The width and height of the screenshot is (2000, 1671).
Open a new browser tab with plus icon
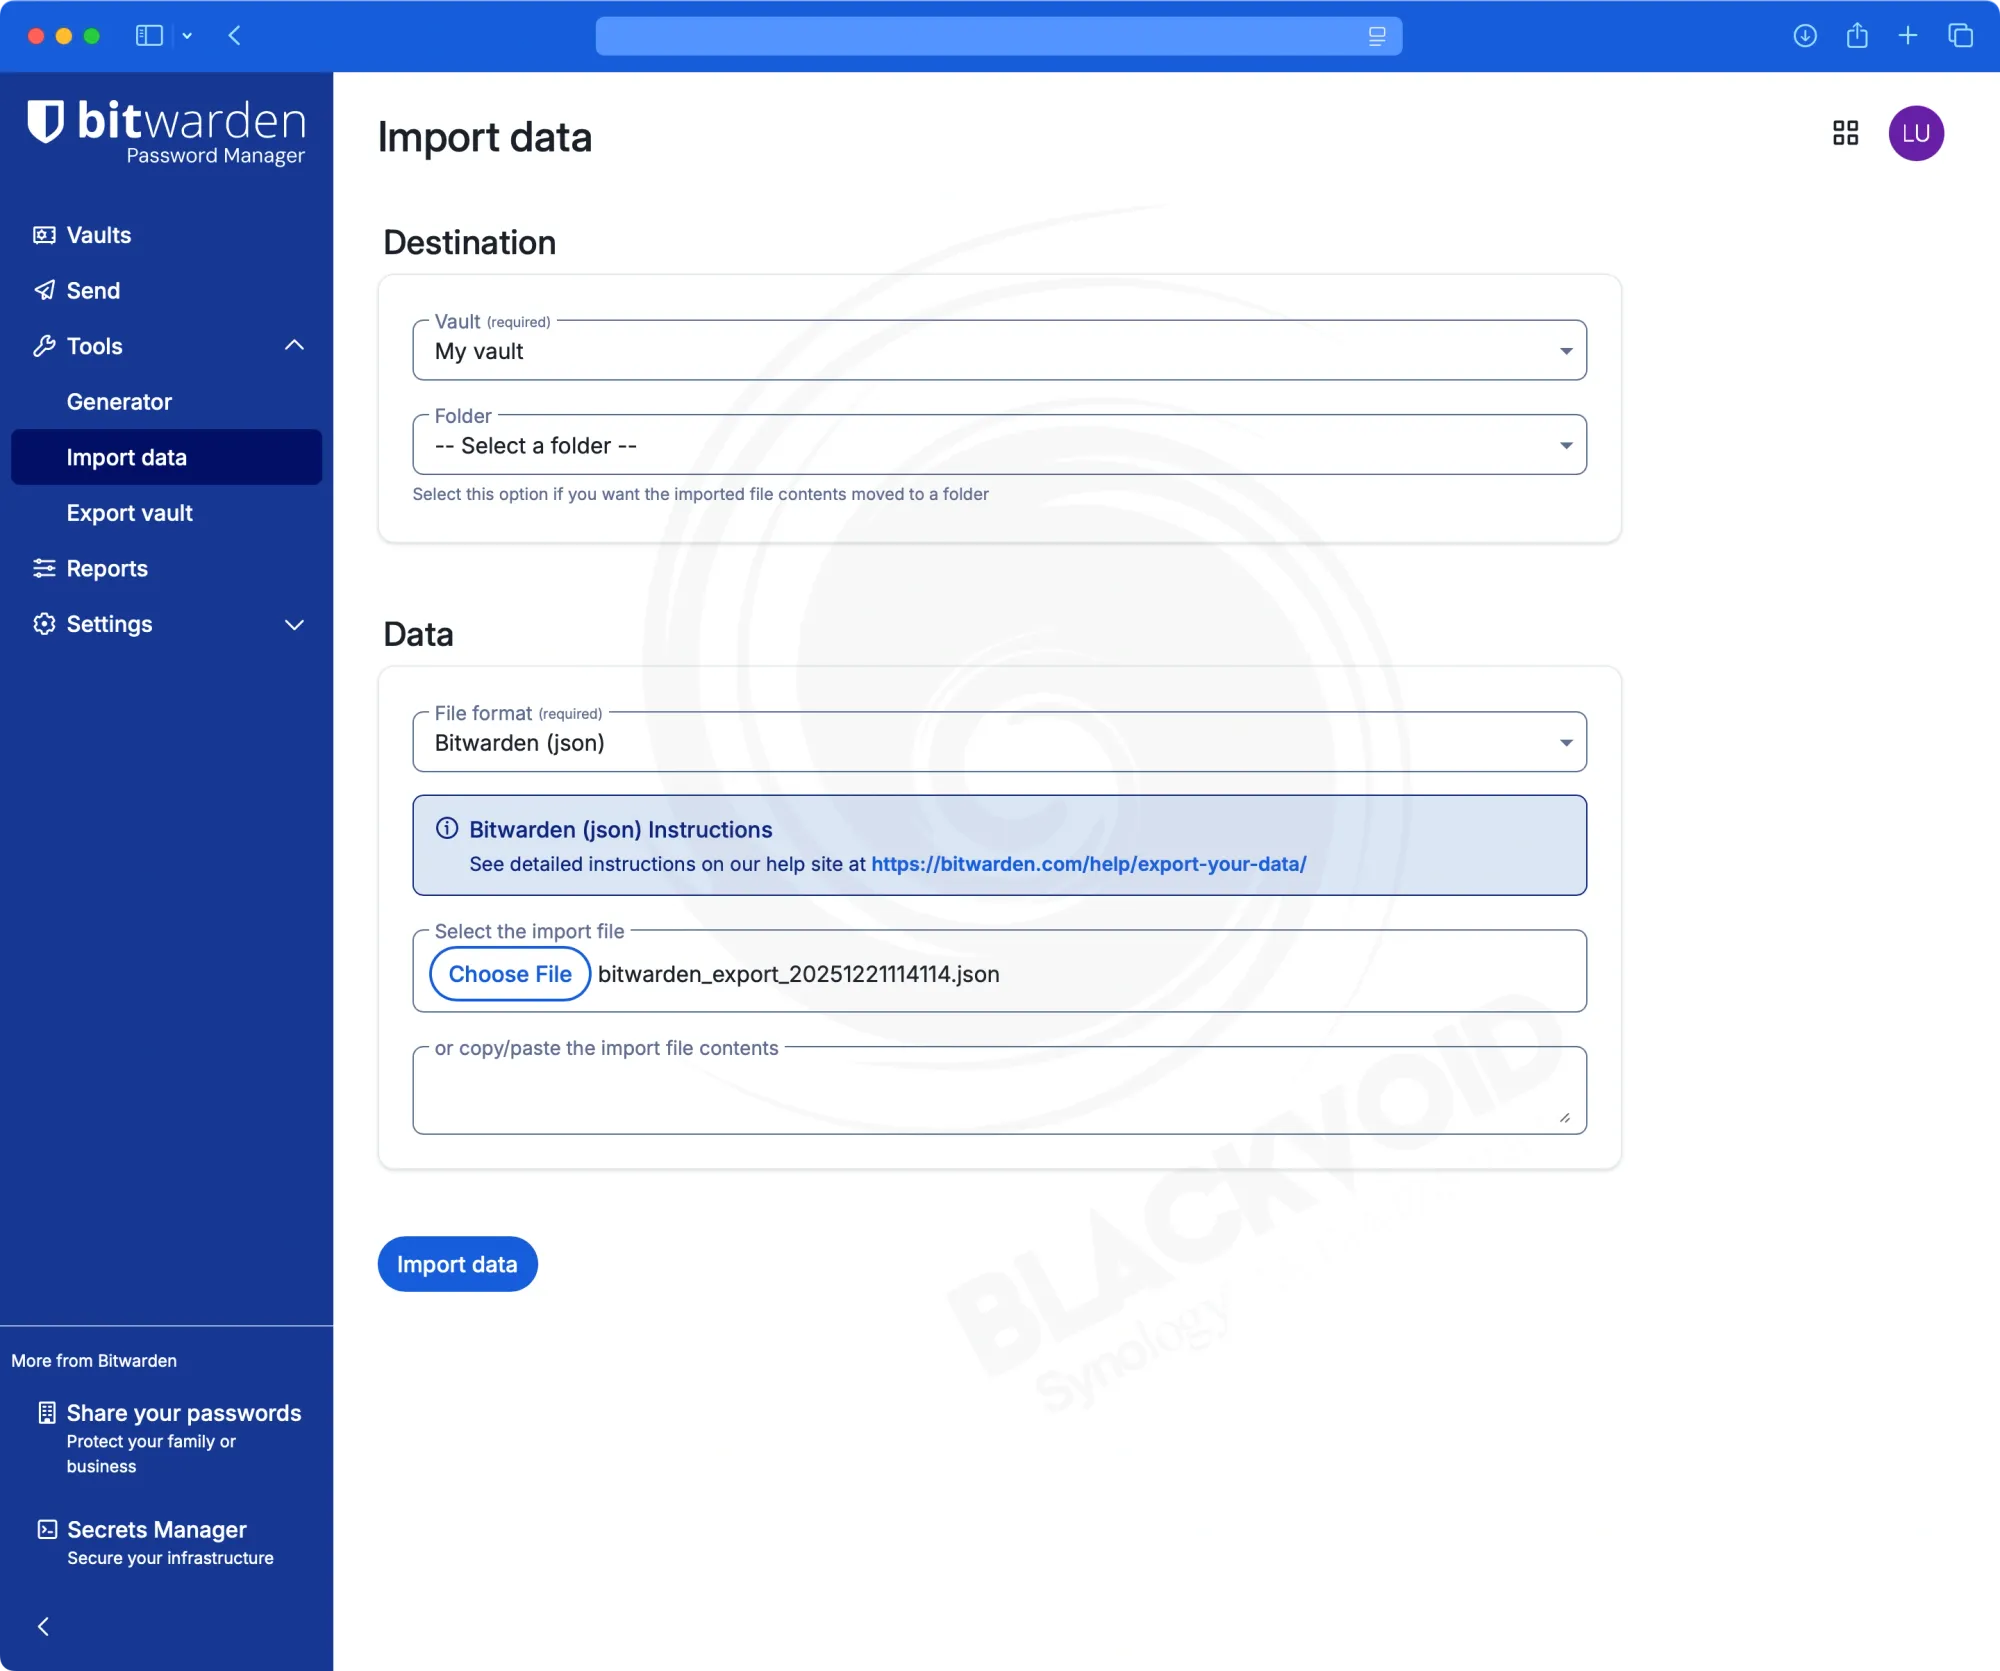click(1908, 36)
